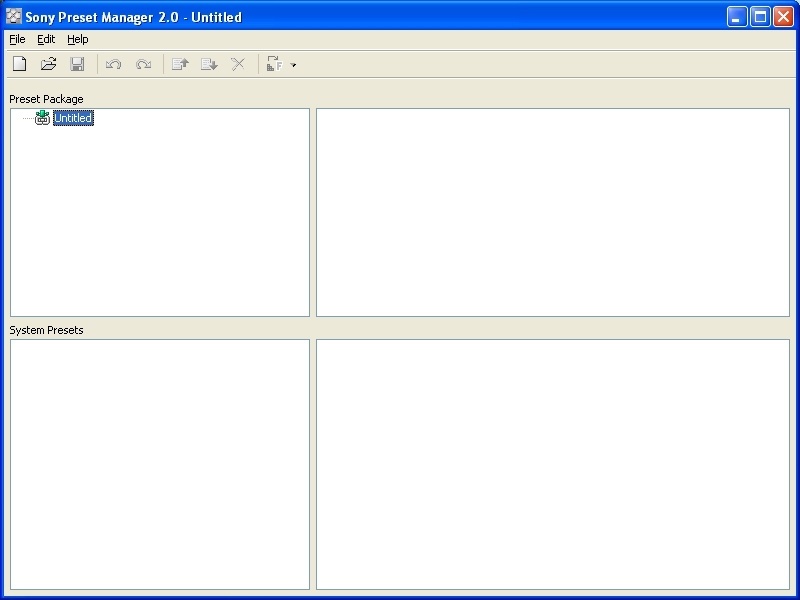Image resolution: width=800 pixels, height=600 pixels.
Task: Maximize the Sony Preset Manager window
Action: (x=760, y=16)
